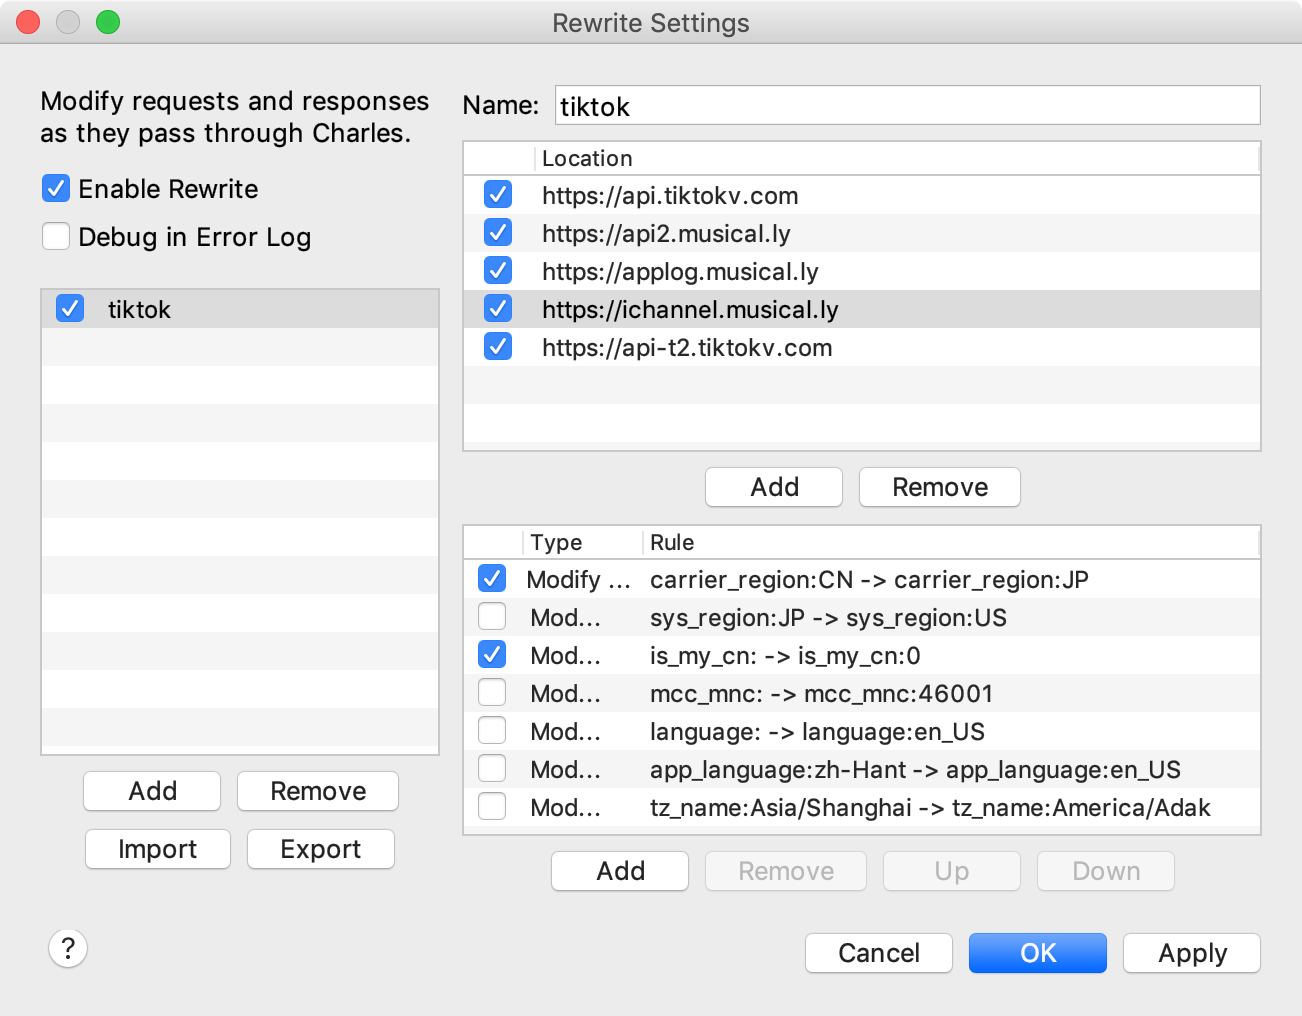Viewport: 1302px width, 1016px height.
Task: Check the mcc_mnc:46001 rule checkbox
Action: (x=492, y=692)
